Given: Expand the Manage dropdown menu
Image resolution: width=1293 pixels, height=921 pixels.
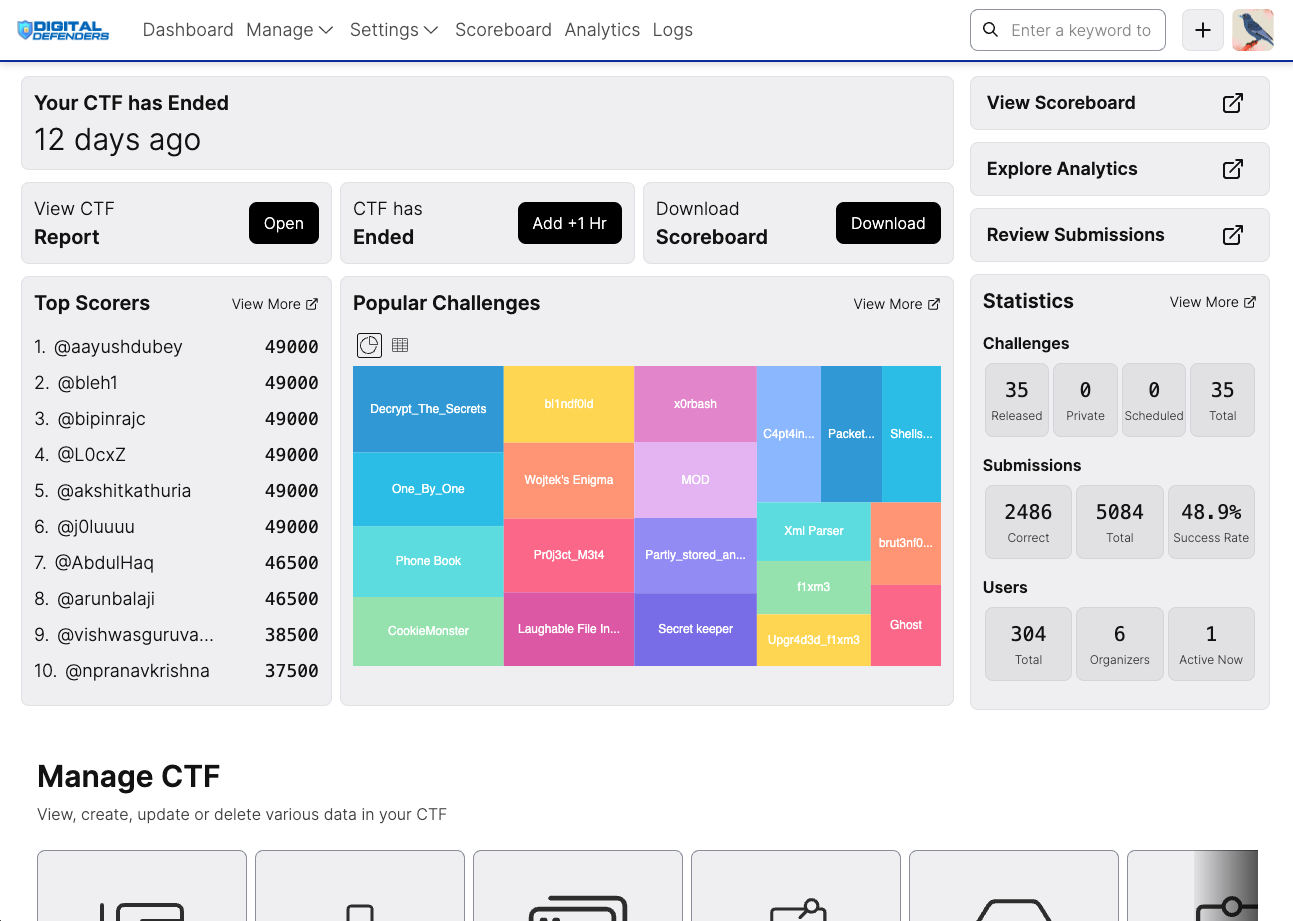Looking at the screenshot, I should point(290,30).
